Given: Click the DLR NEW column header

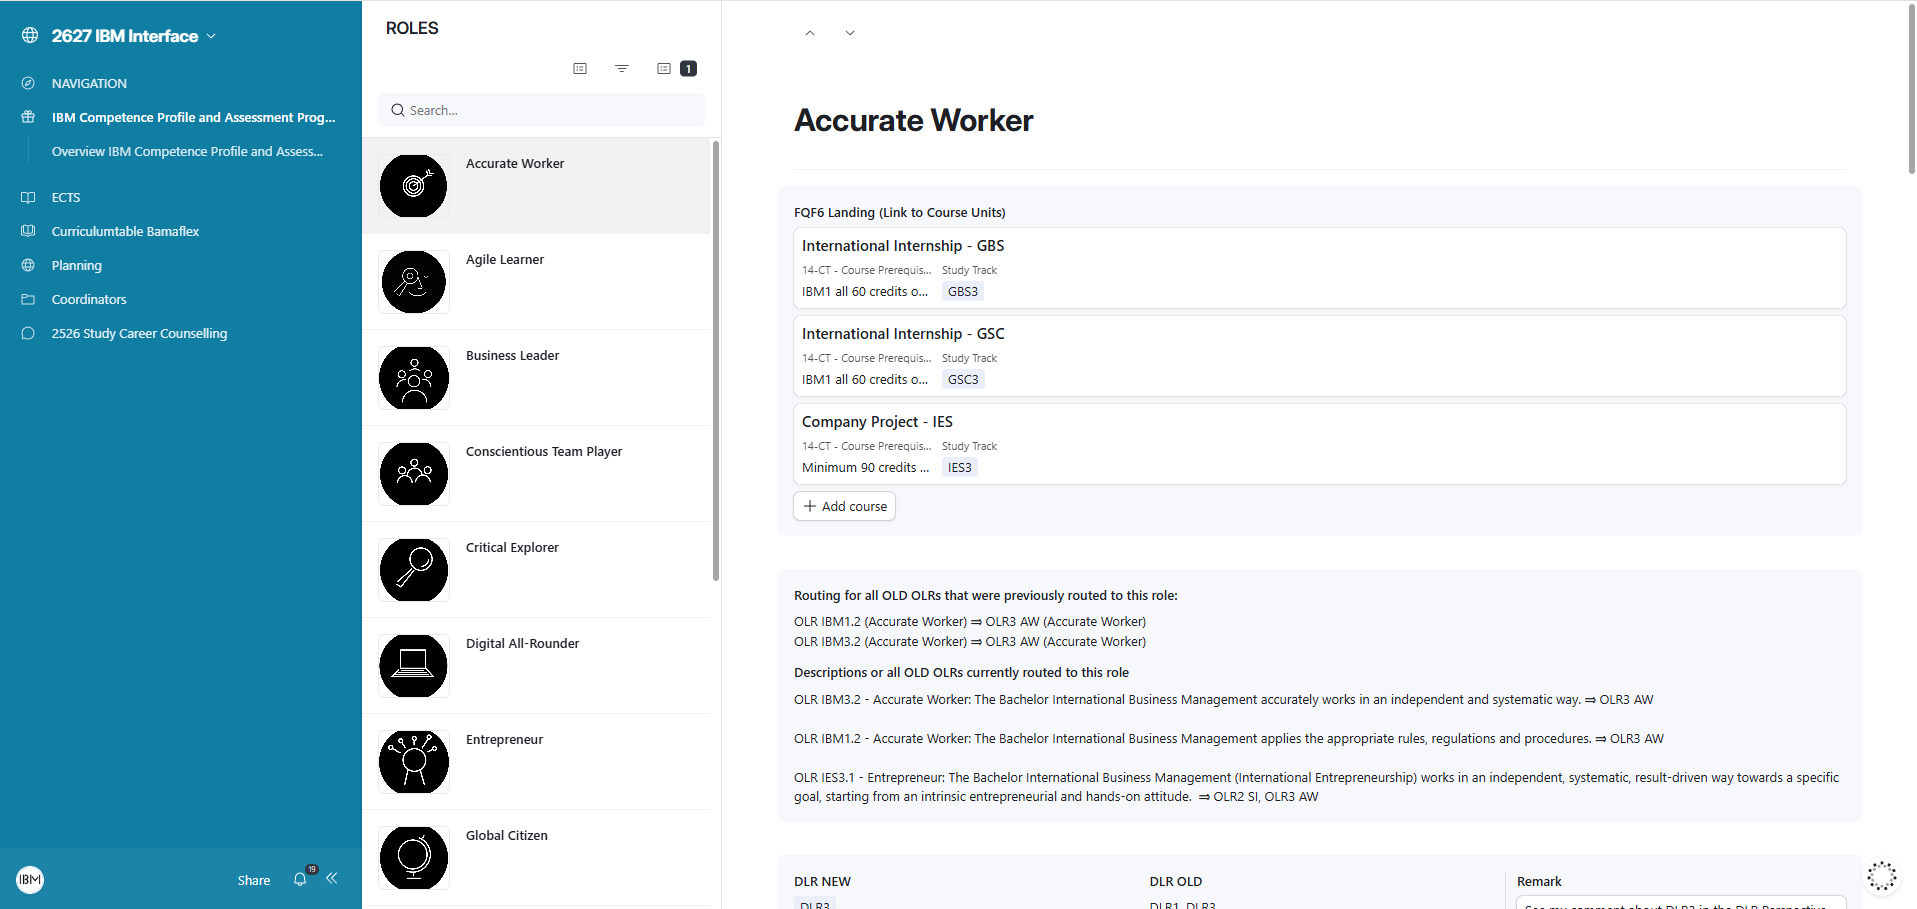Looking at the screenshot, I should coord(822,881).
